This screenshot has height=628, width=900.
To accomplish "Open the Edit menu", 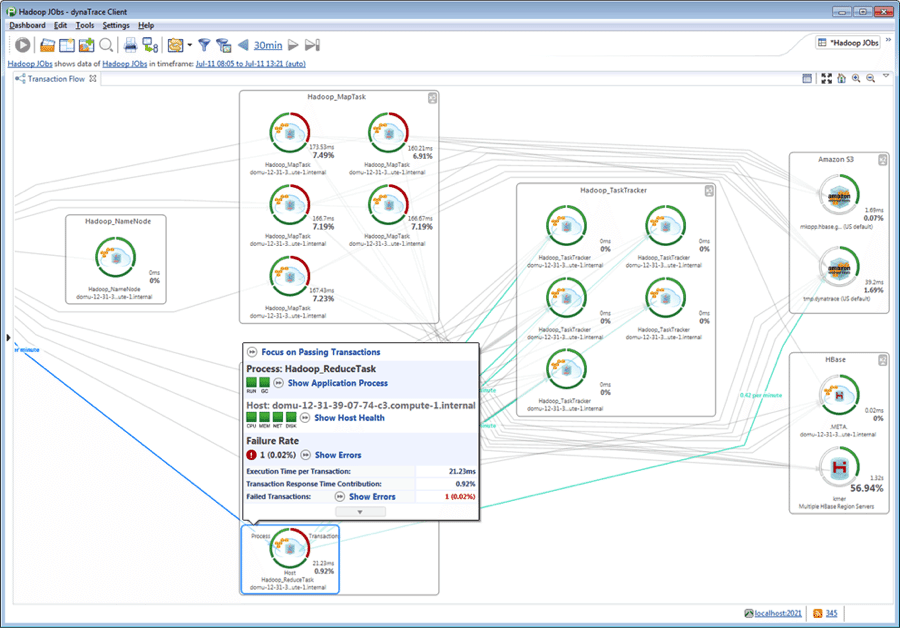I will click(x=60, y=25).
